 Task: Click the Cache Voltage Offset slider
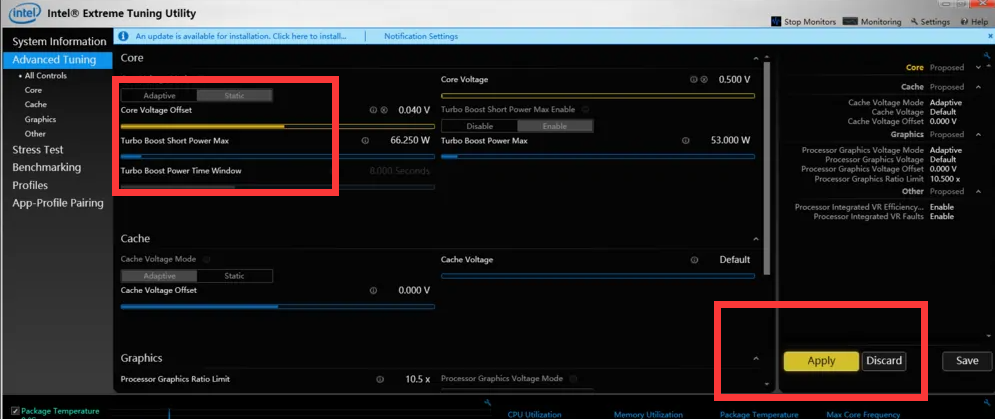(x=277, y=307)
